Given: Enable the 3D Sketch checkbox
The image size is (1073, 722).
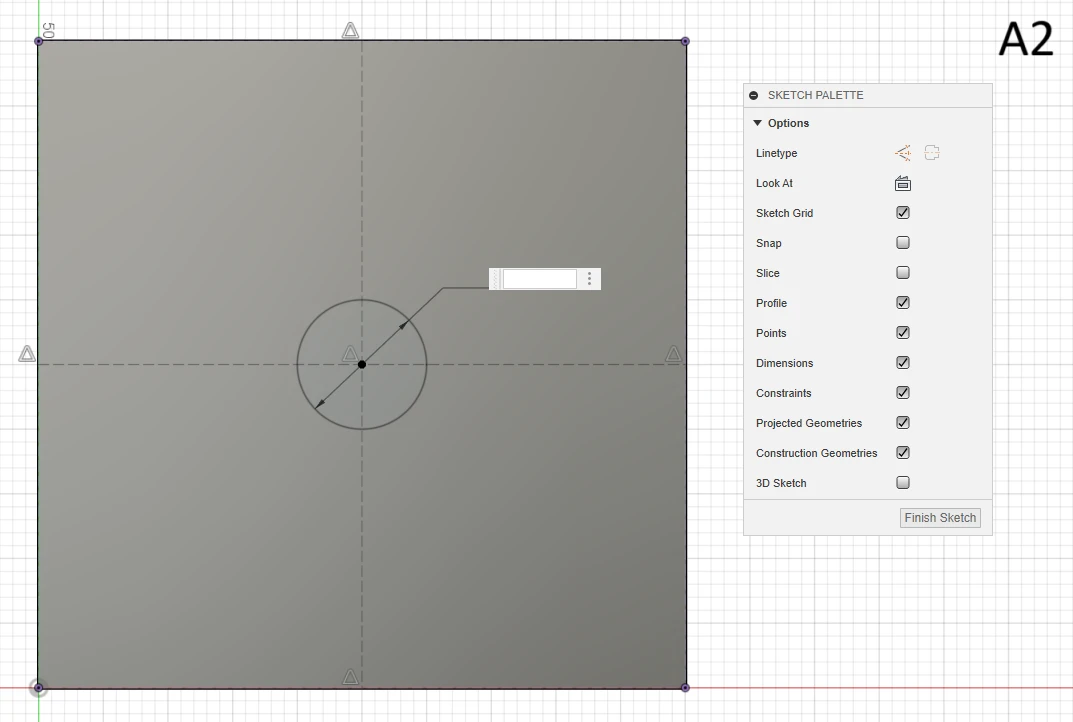Looking at the screenshot, I should point(903,482).
